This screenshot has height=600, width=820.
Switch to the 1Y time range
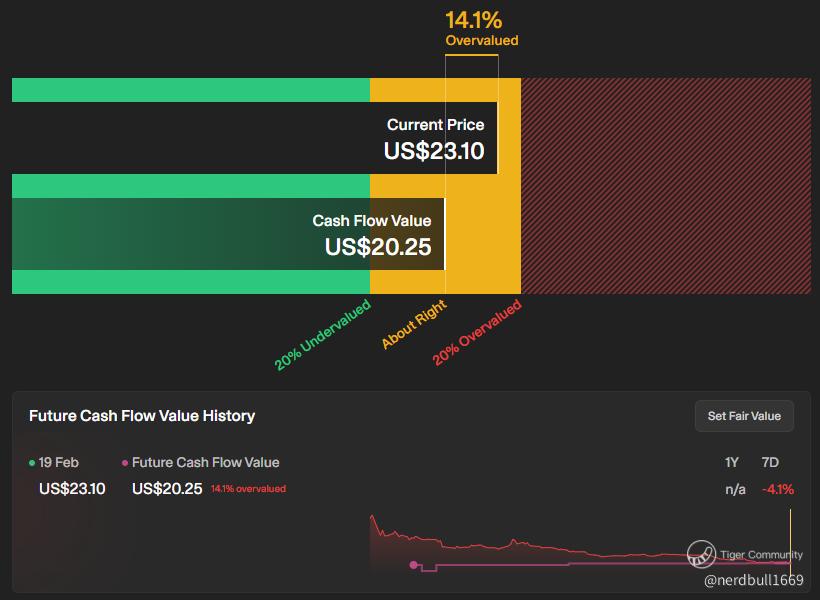[x=733, y=462]
